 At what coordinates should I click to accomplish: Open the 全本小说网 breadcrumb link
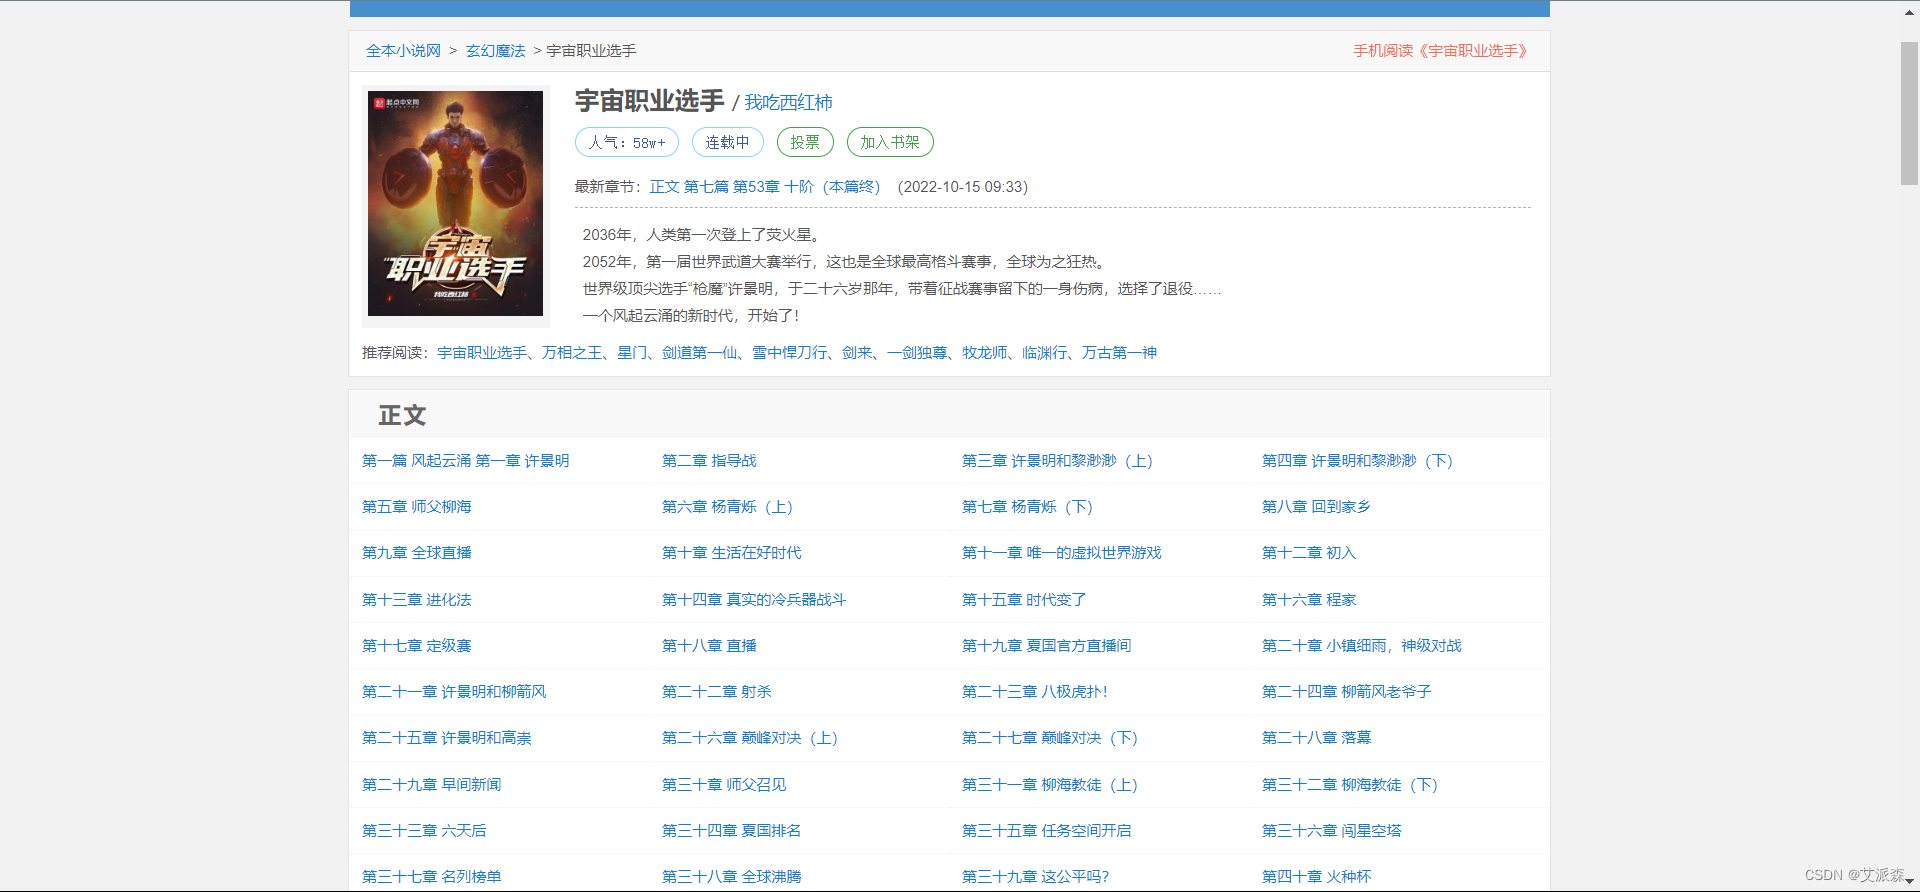[403, 51]
